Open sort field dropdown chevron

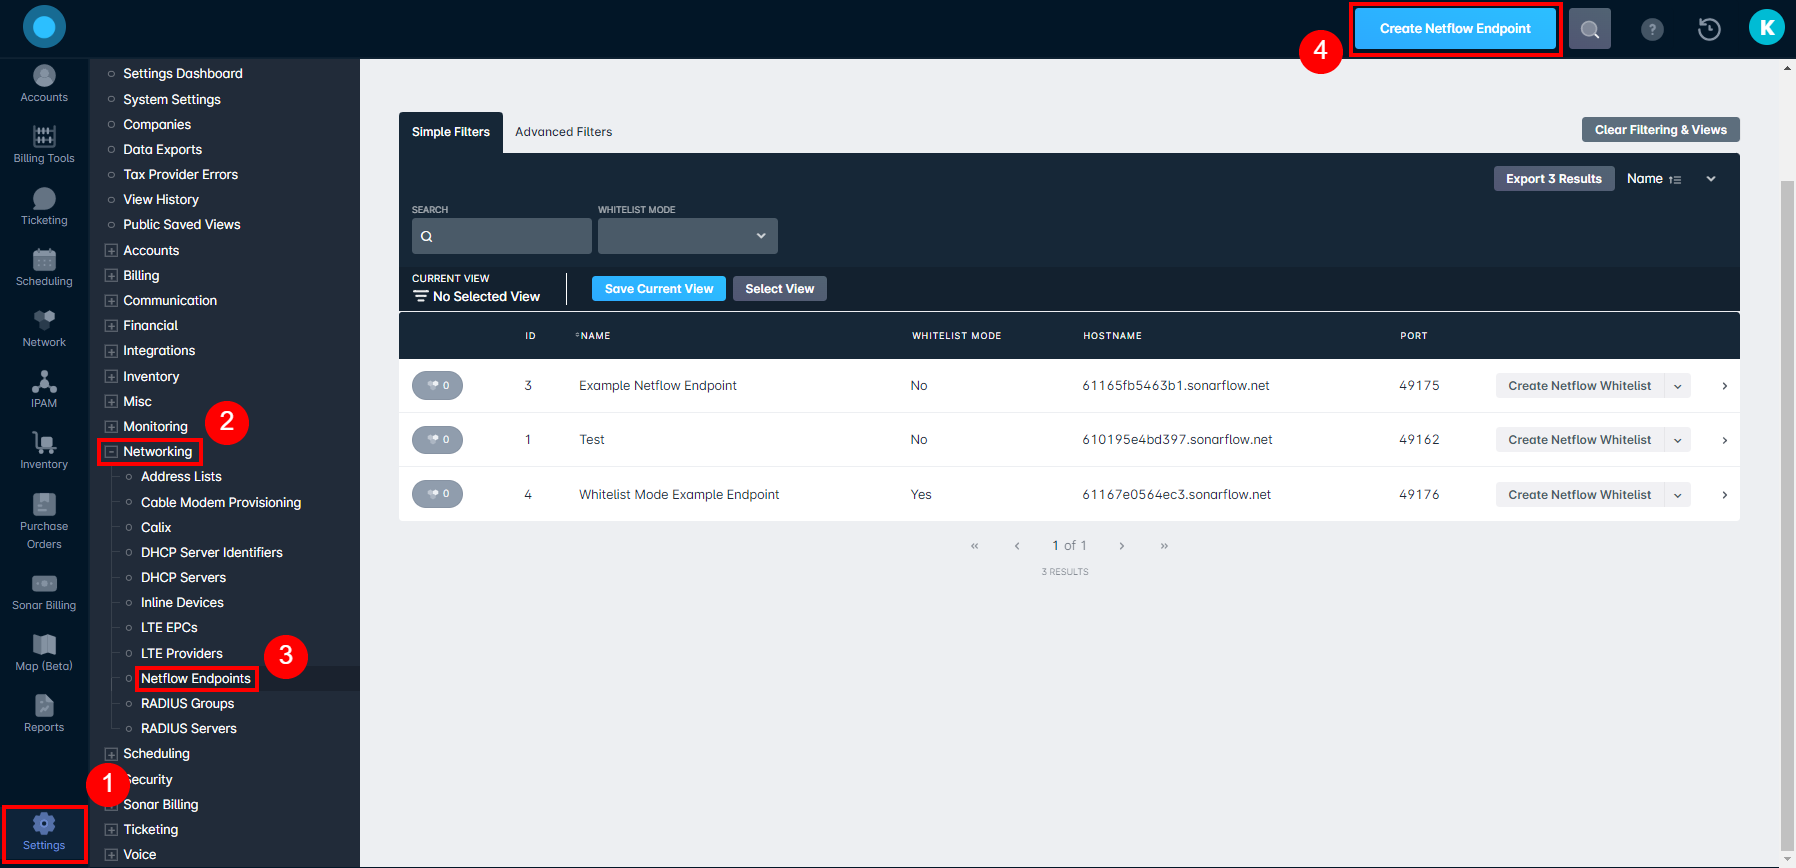click(1711, 179)
